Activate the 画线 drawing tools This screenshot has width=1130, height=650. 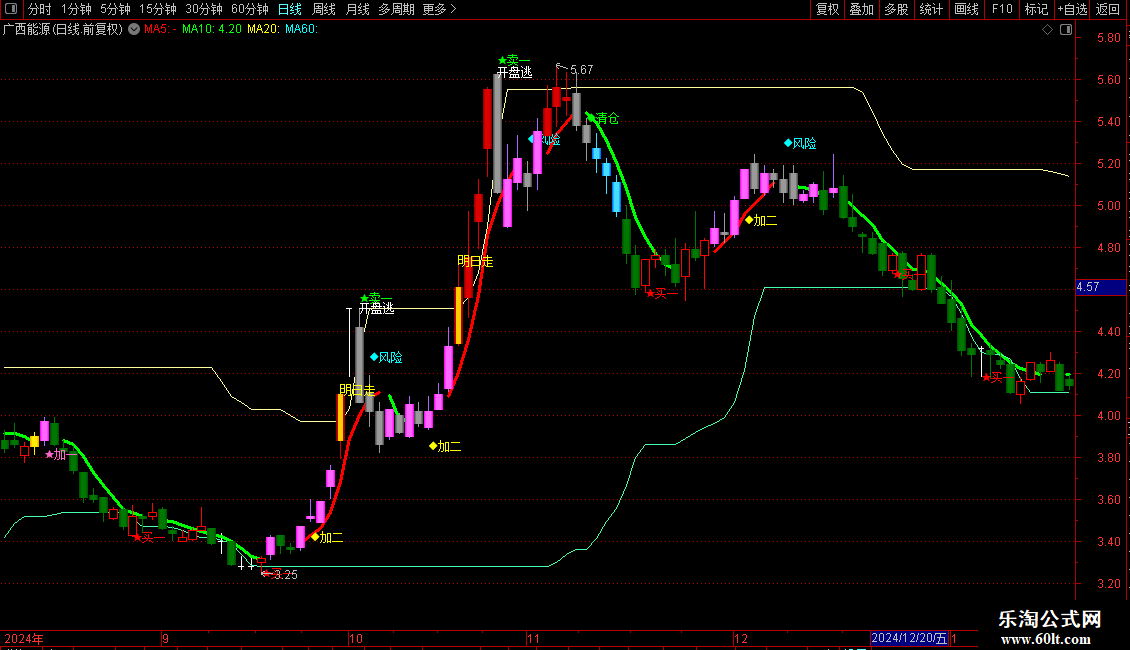(966, 9)
